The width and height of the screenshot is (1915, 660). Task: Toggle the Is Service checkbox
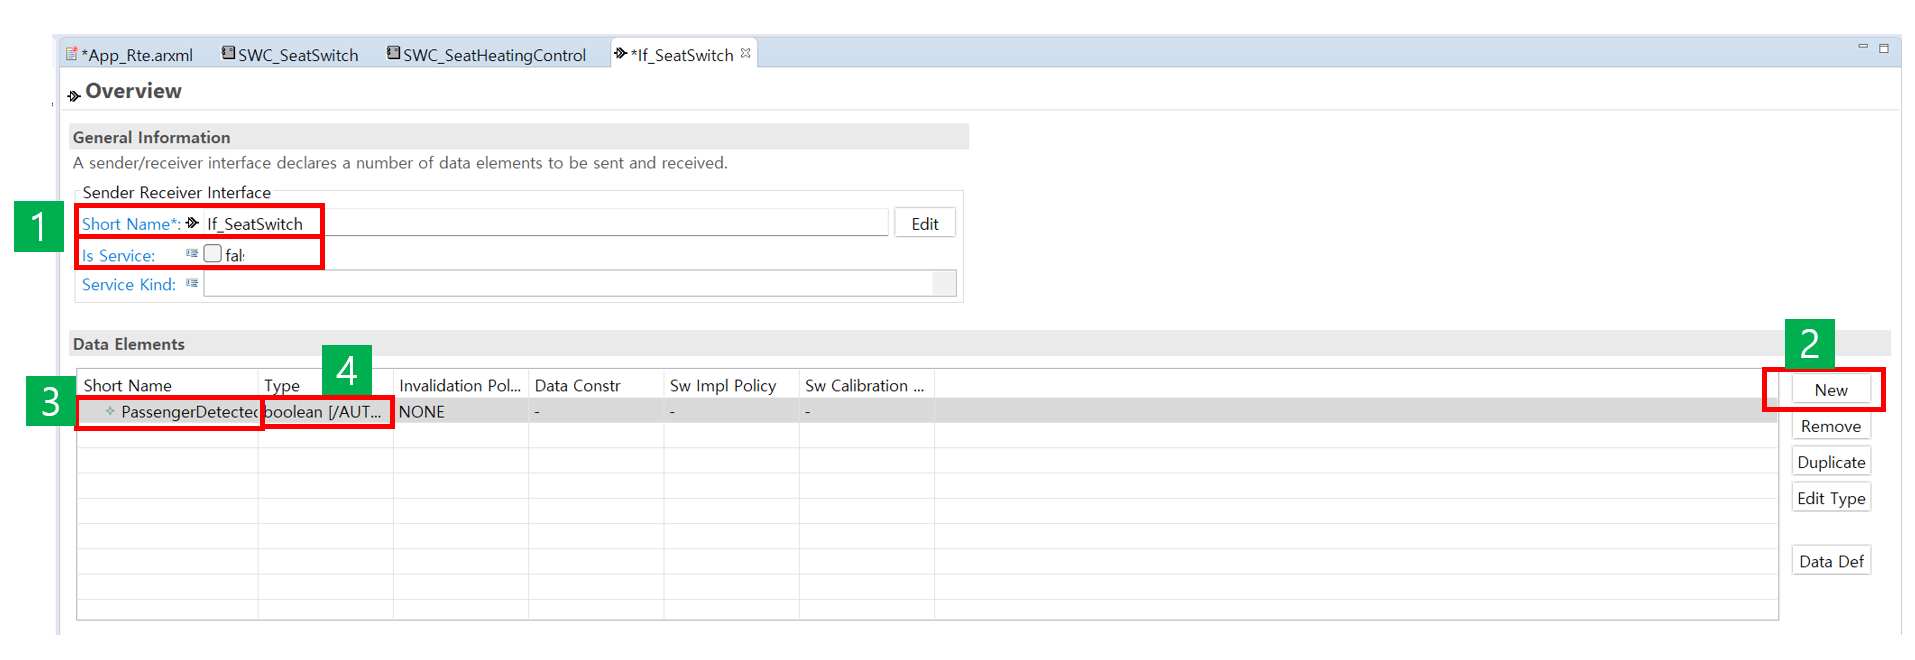(213, 254)
